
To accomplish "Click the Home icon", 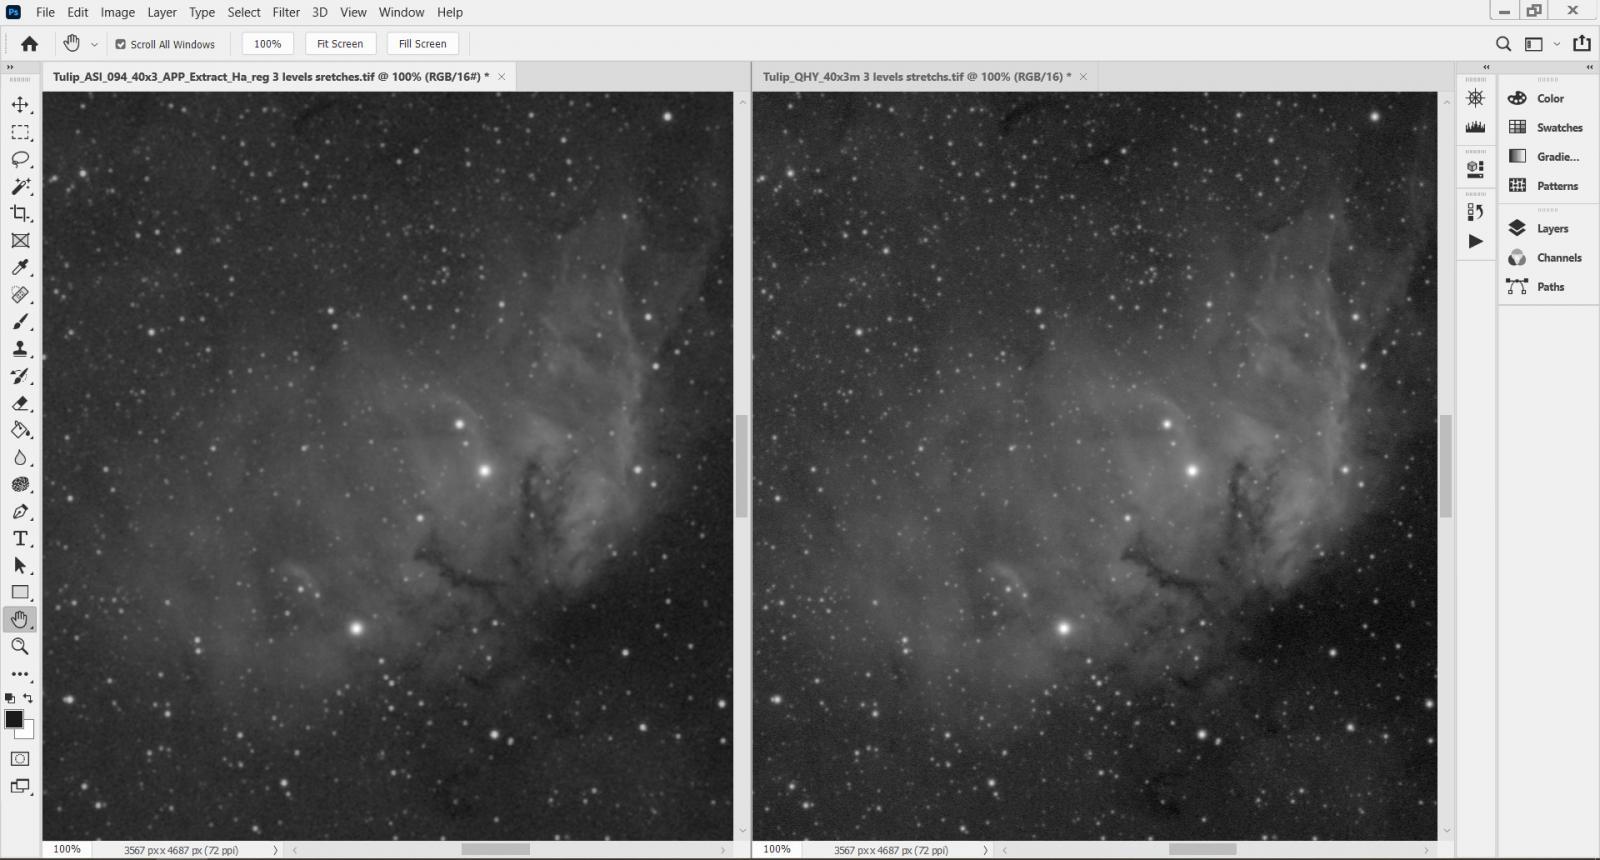I will click(x=30, y=44).
